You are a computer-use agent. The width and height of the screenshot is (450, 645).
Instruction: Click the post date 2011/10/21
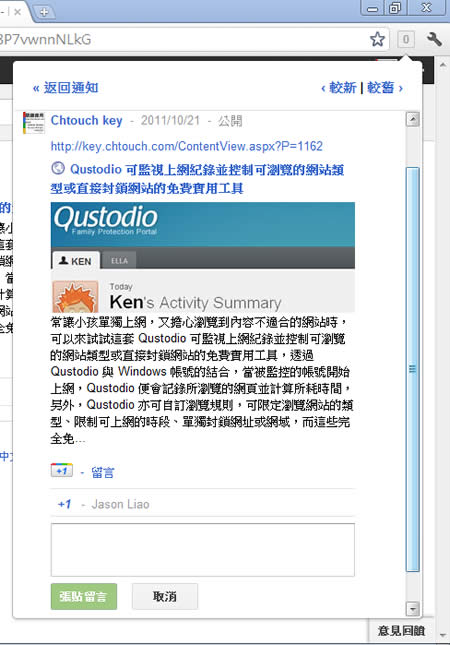170,121
